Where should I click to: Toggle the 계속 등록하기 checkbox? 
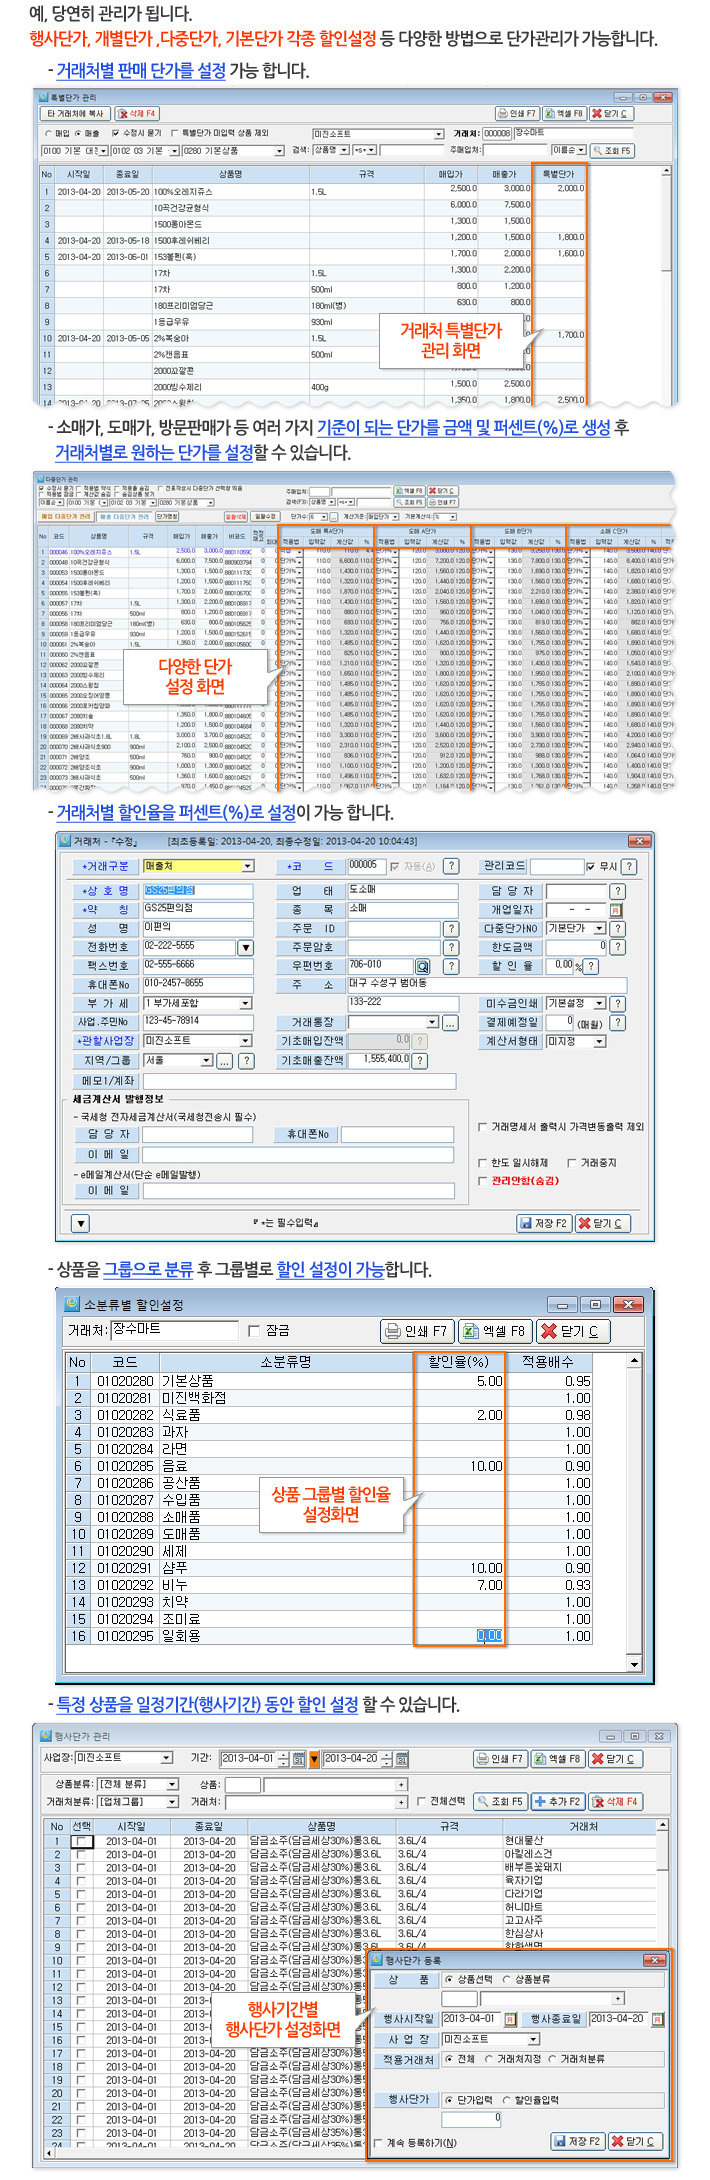[x=378, y=2143]
